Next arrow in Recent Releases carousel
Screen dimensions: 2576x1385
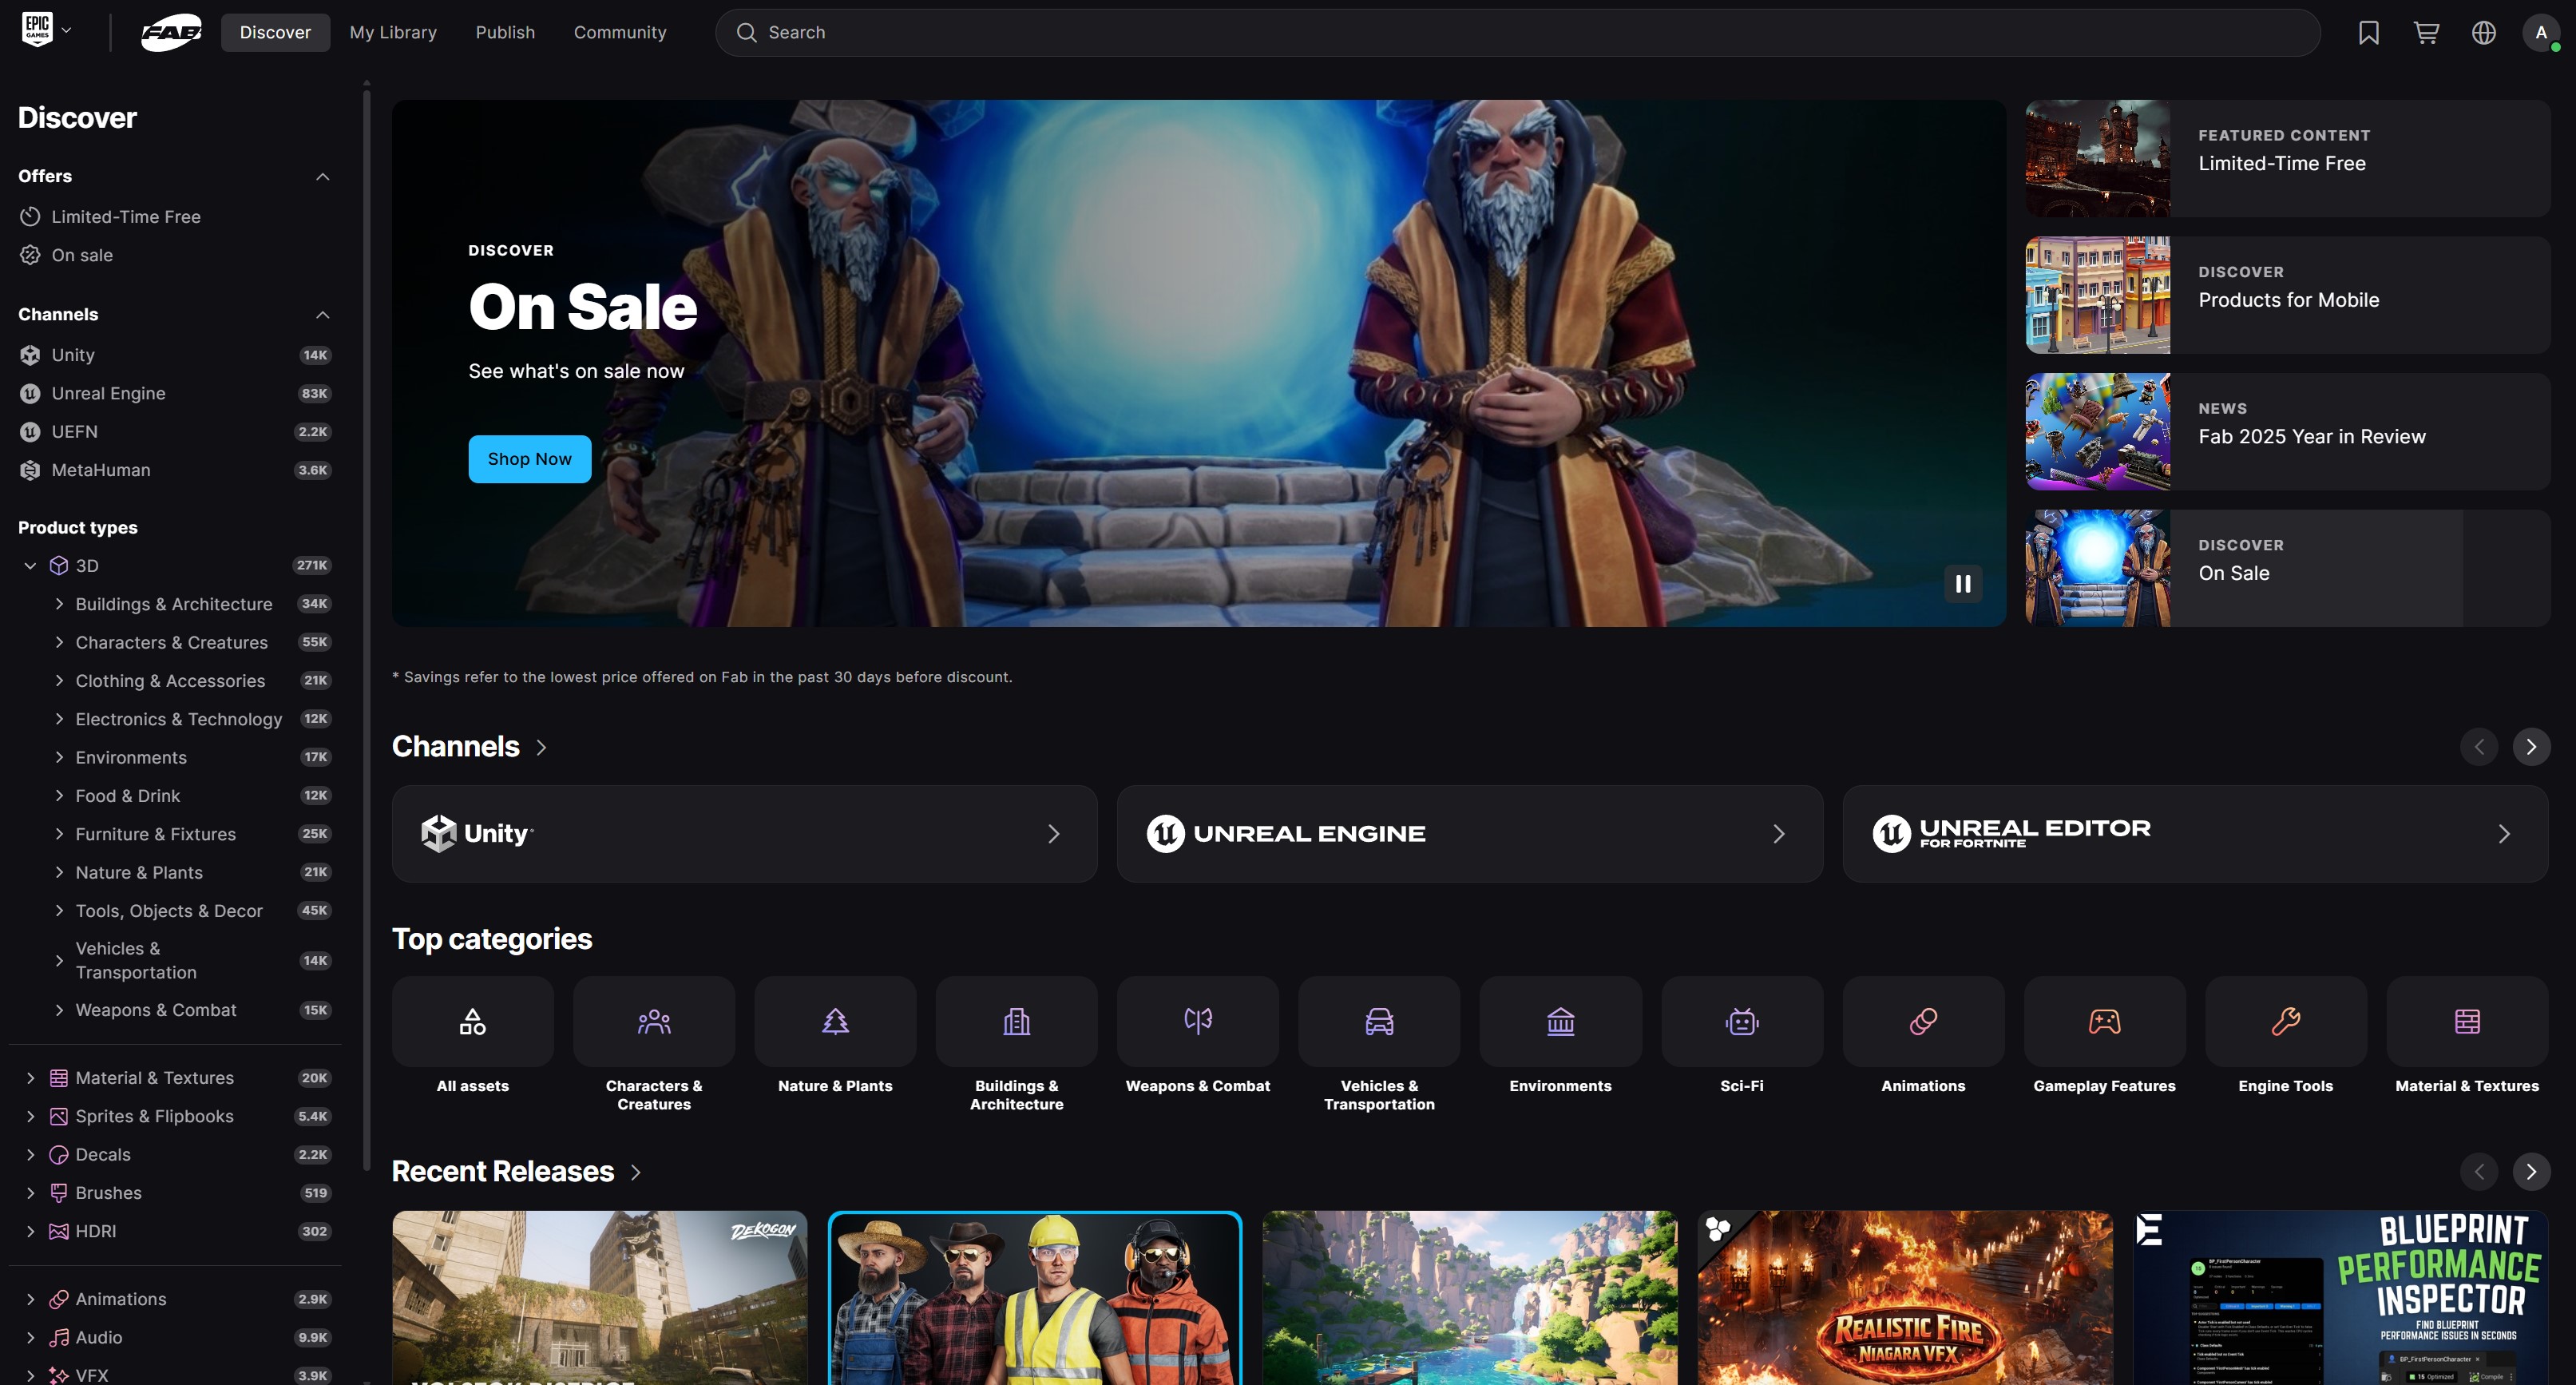(2531, 1172)
